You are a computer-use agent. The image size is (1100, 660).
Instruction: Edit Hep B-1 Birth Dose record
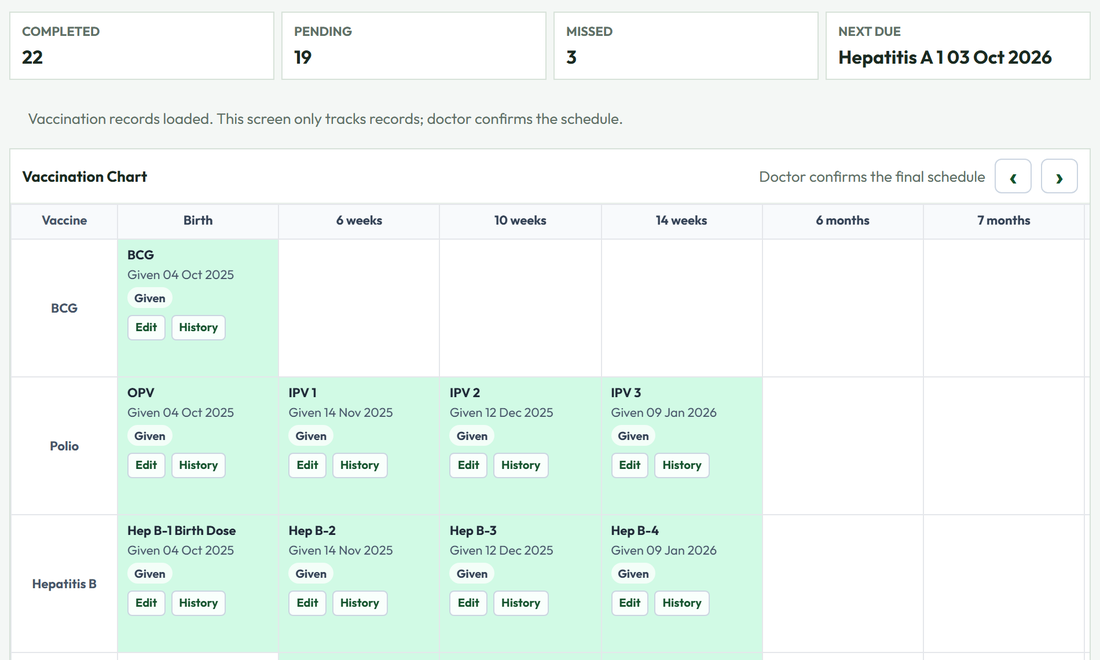click(x=146, y=603)
